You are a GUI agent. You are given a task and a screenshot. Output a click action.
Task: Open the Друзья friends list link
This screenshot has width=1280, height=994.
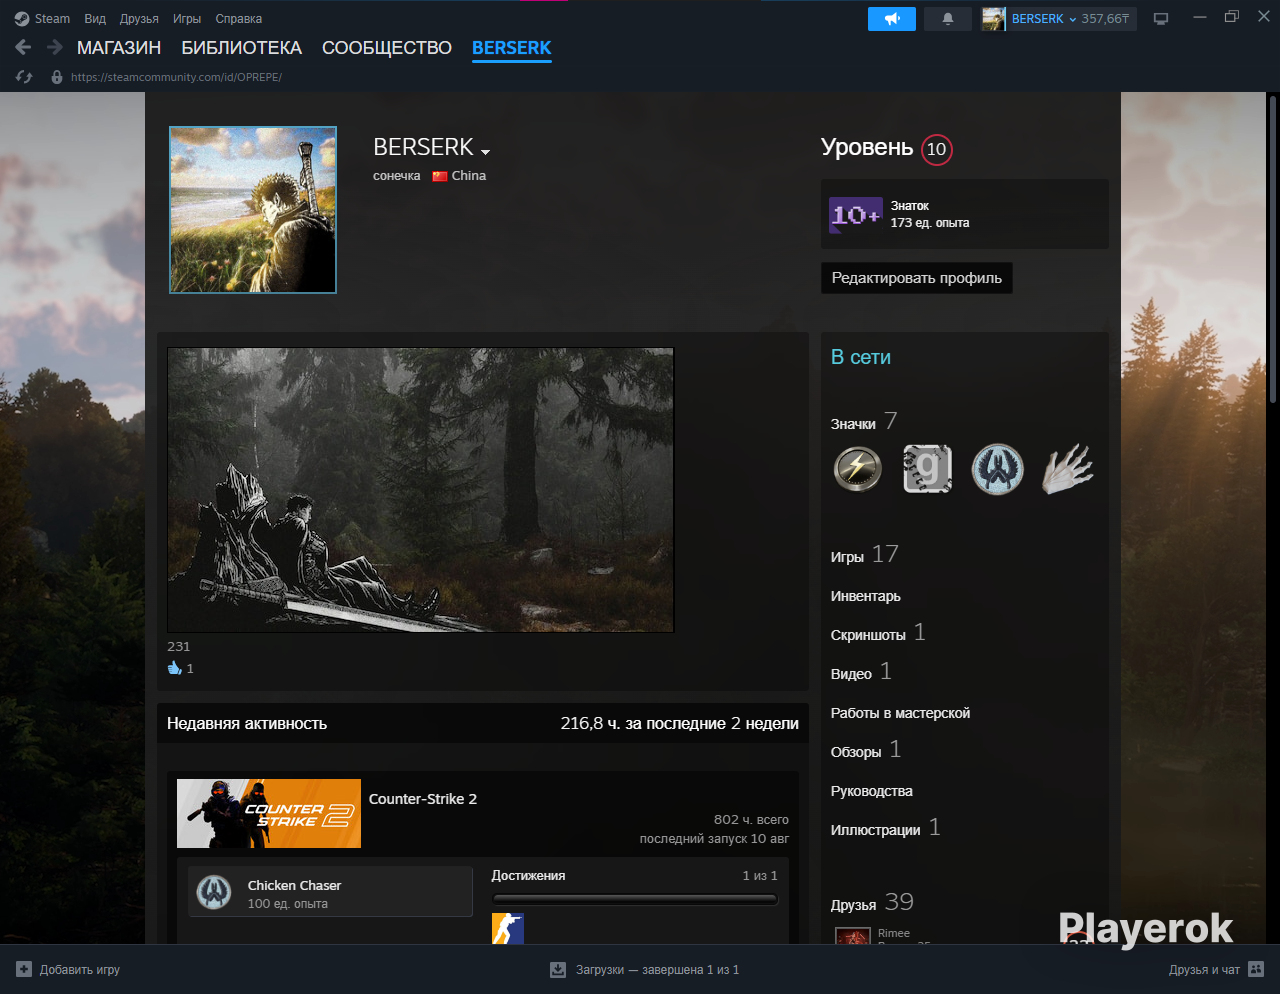[853, 905]
